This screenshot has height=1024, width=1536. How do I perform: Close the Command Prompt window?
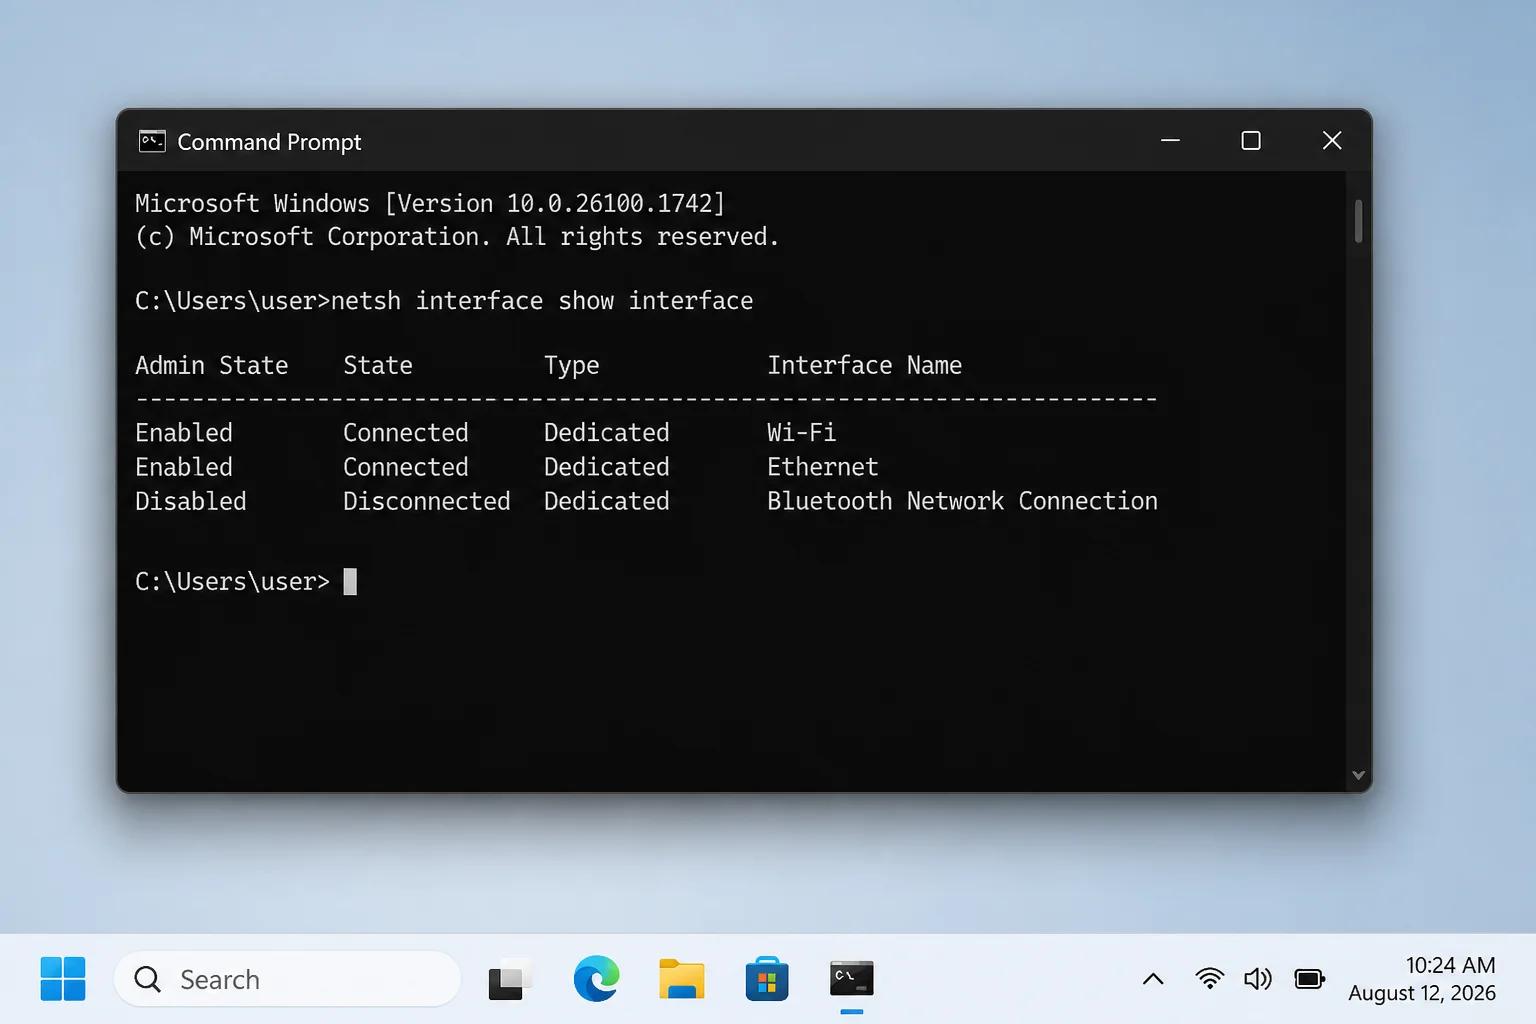pyautogui.click(x=1332, y=141)
